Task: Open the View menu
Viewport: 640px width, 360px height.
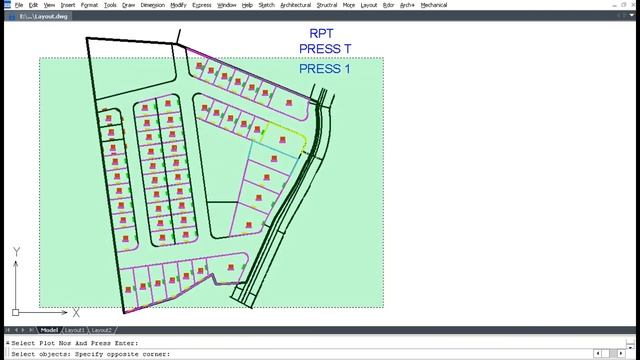Action: click(x=49, y=5)
